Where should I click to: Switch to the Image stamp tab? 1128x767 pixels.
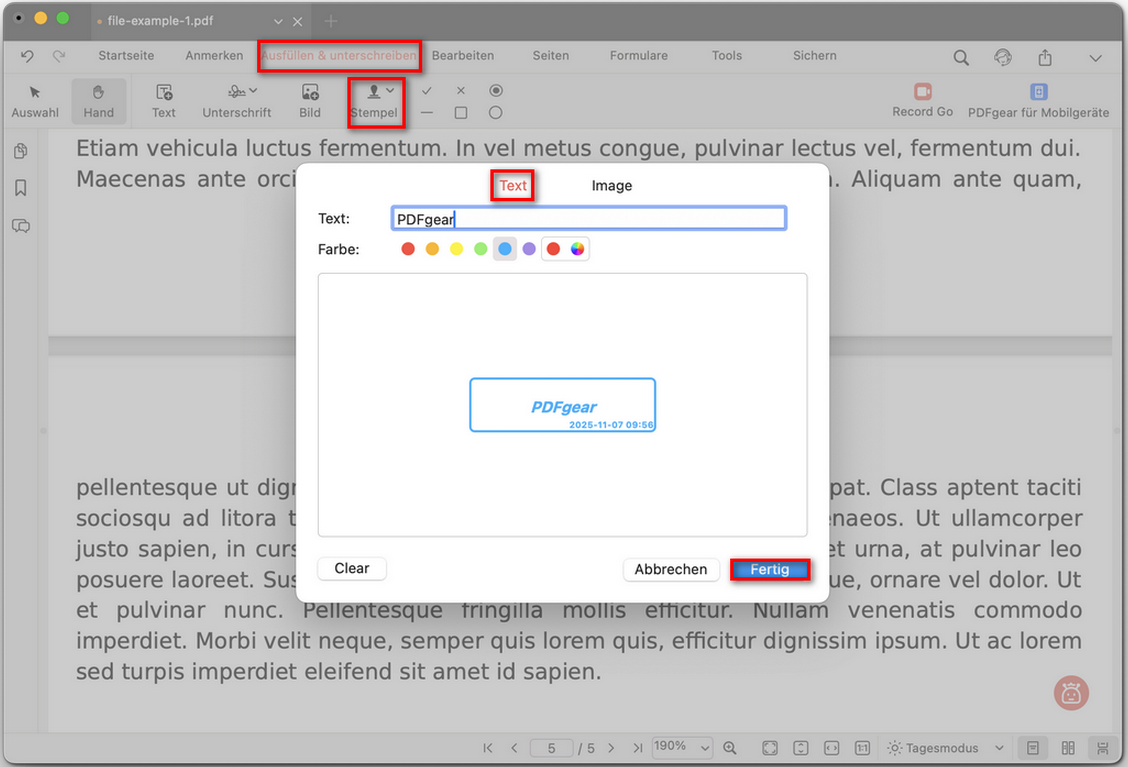(x=611, y=186)
